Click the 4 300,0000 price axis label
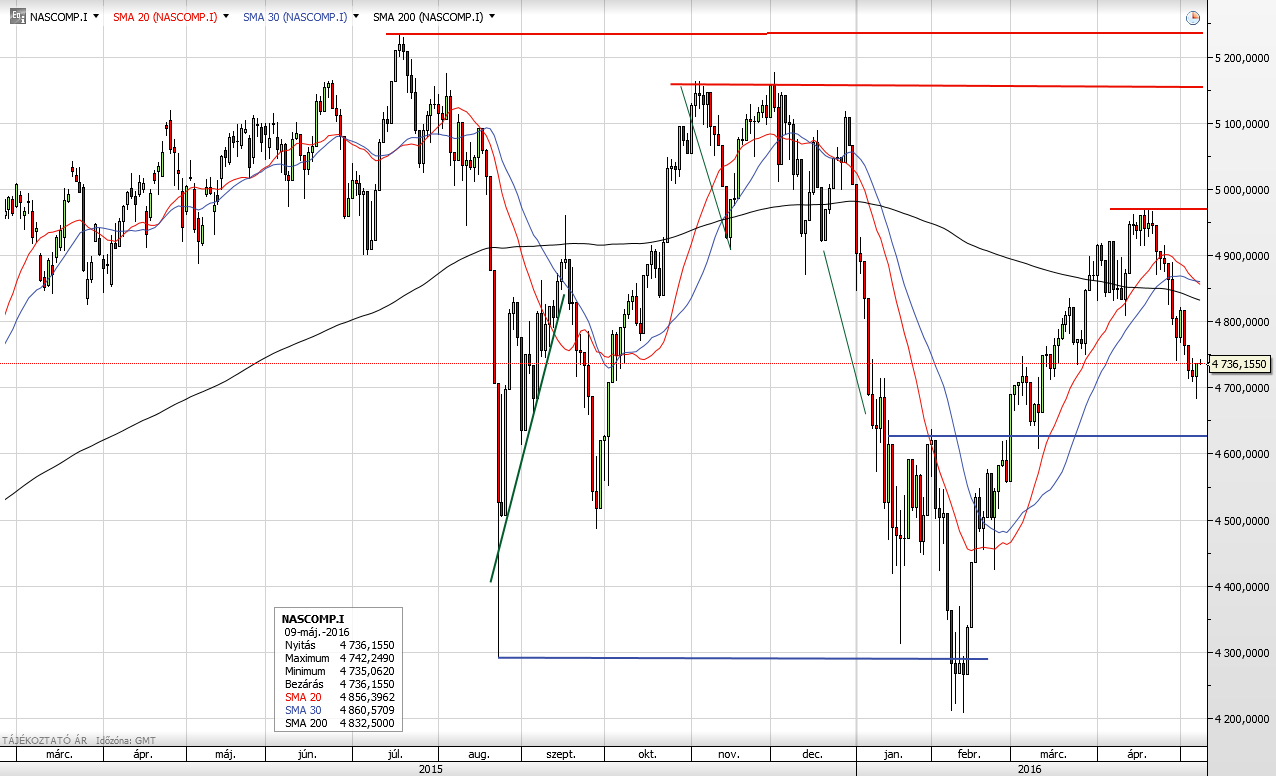The width and height of the screenshot is (1276, 776). (x=1241, y=653)
